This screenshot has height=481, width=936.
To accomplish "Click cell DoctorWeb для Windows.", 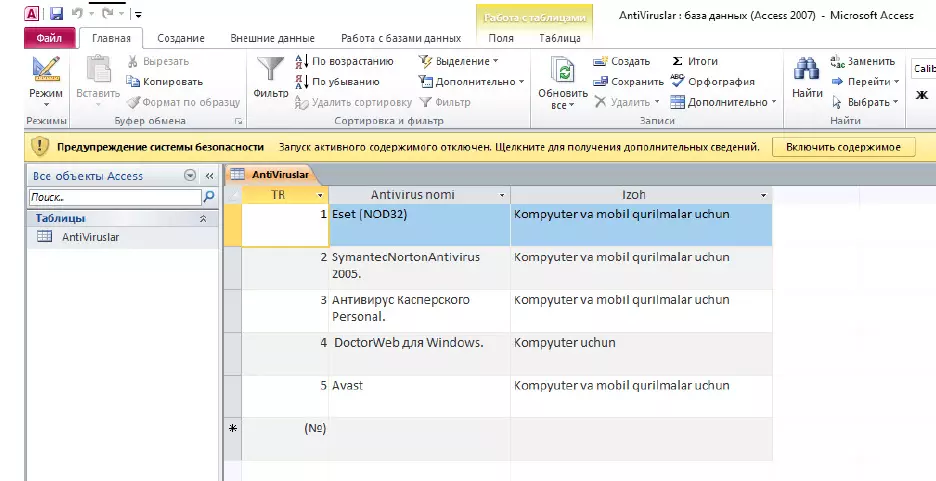I will tap(419, 354).
